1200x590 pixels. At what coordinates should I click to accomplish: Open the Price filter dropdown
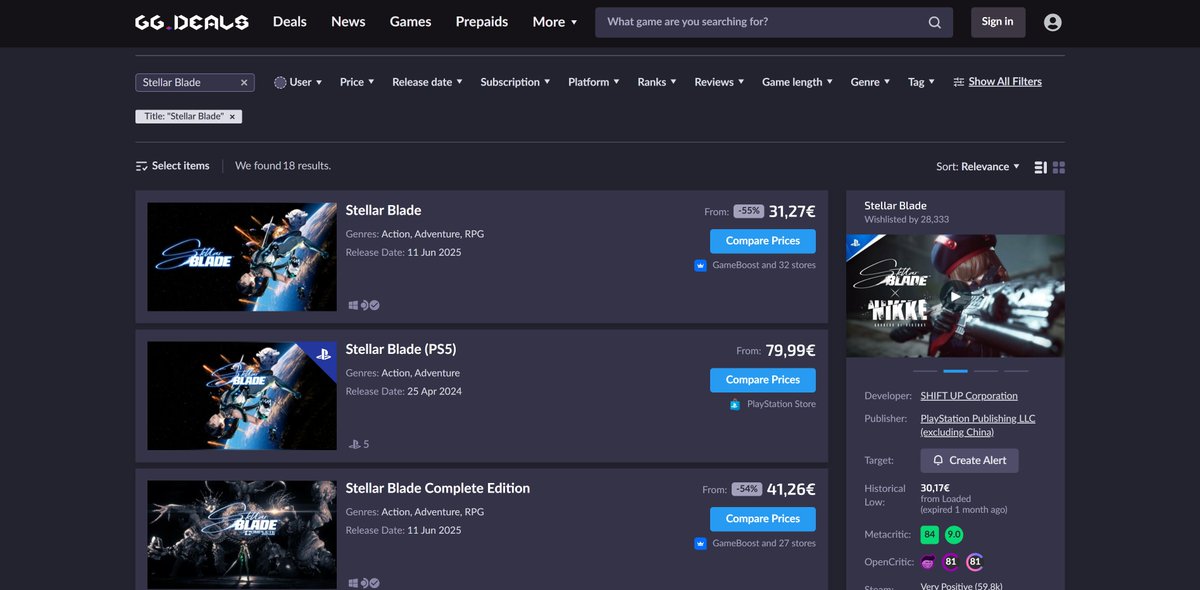[x=357, y=82]
